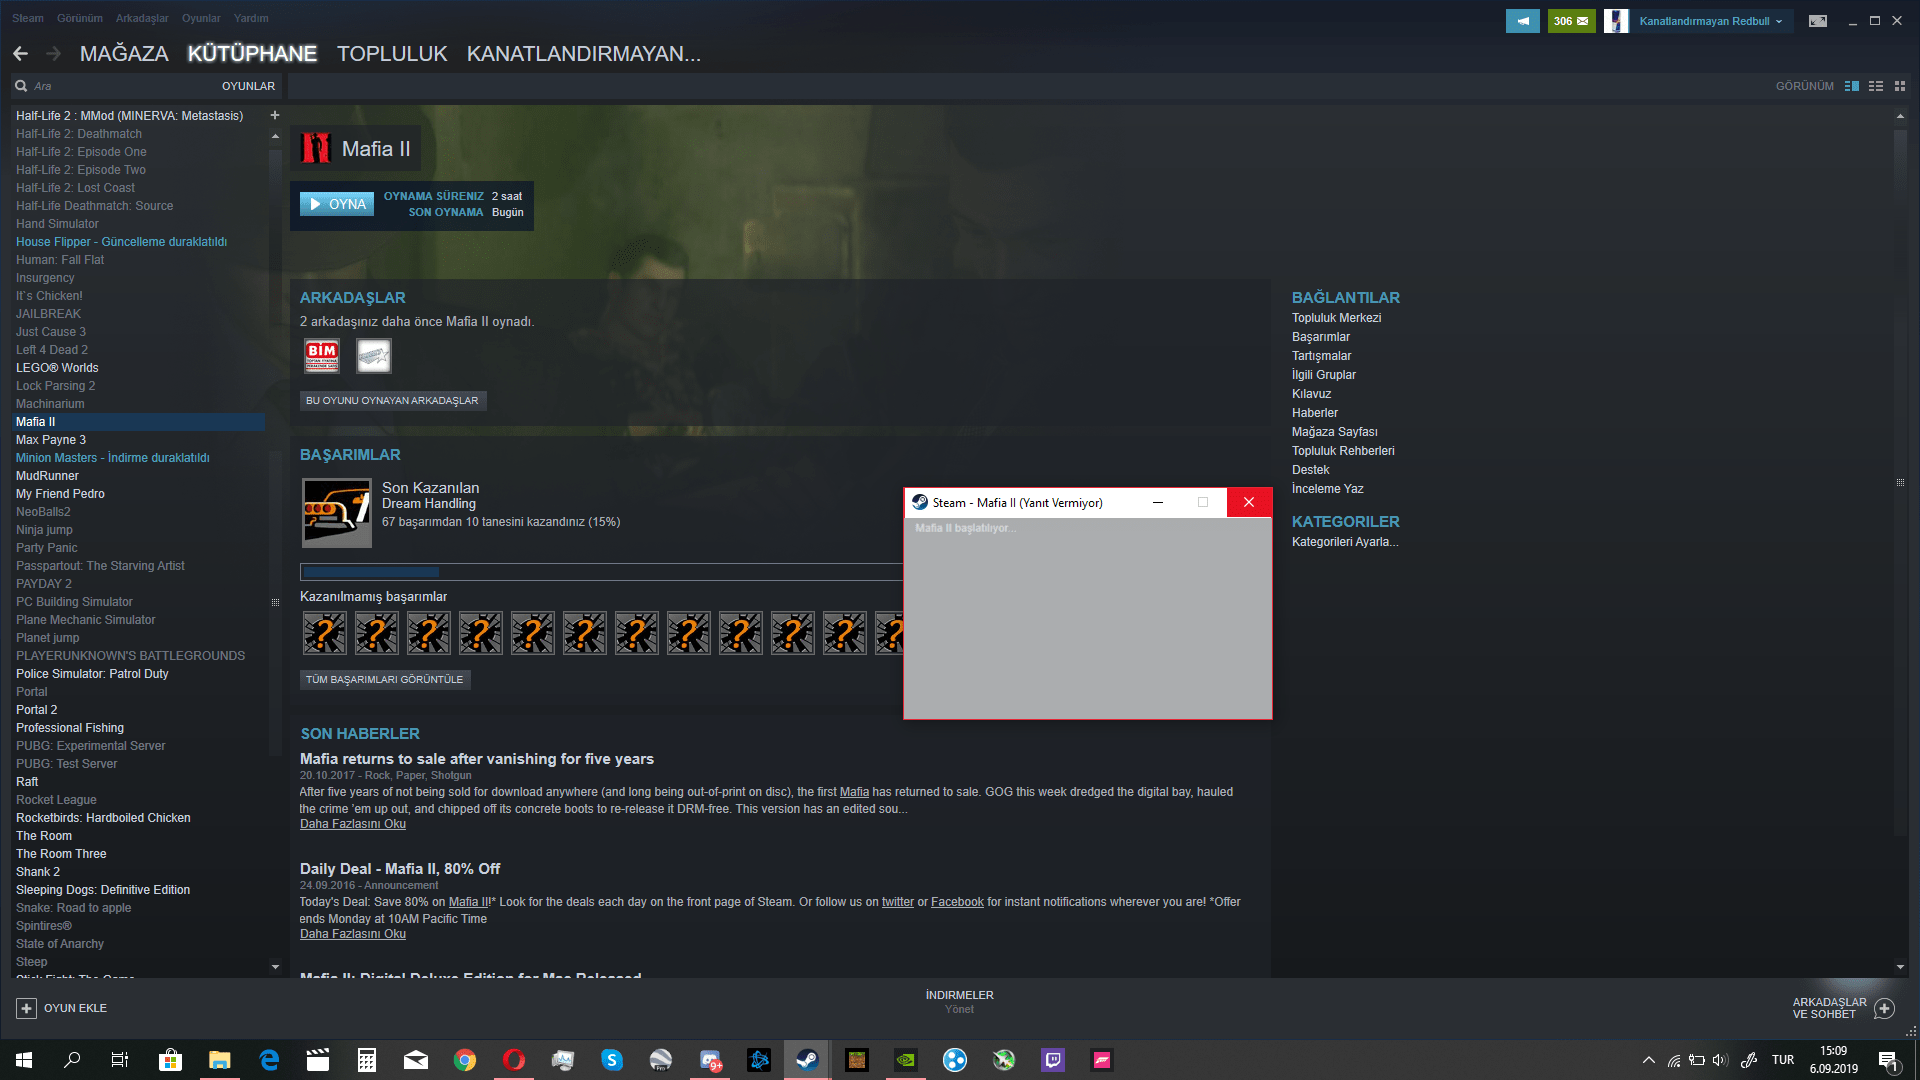Expand the plus beside Half-Life 2 MMod

tap(274, 116)
